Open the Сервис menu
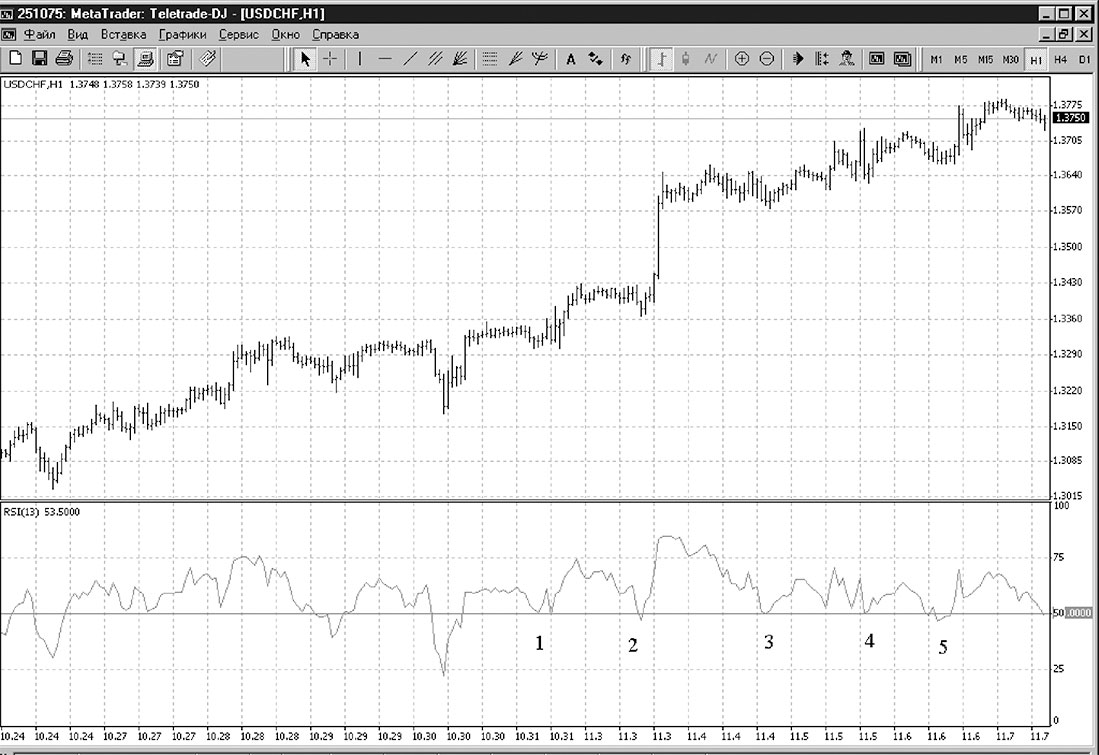The height and width of the screenshot is (755, 1099). 238,34
